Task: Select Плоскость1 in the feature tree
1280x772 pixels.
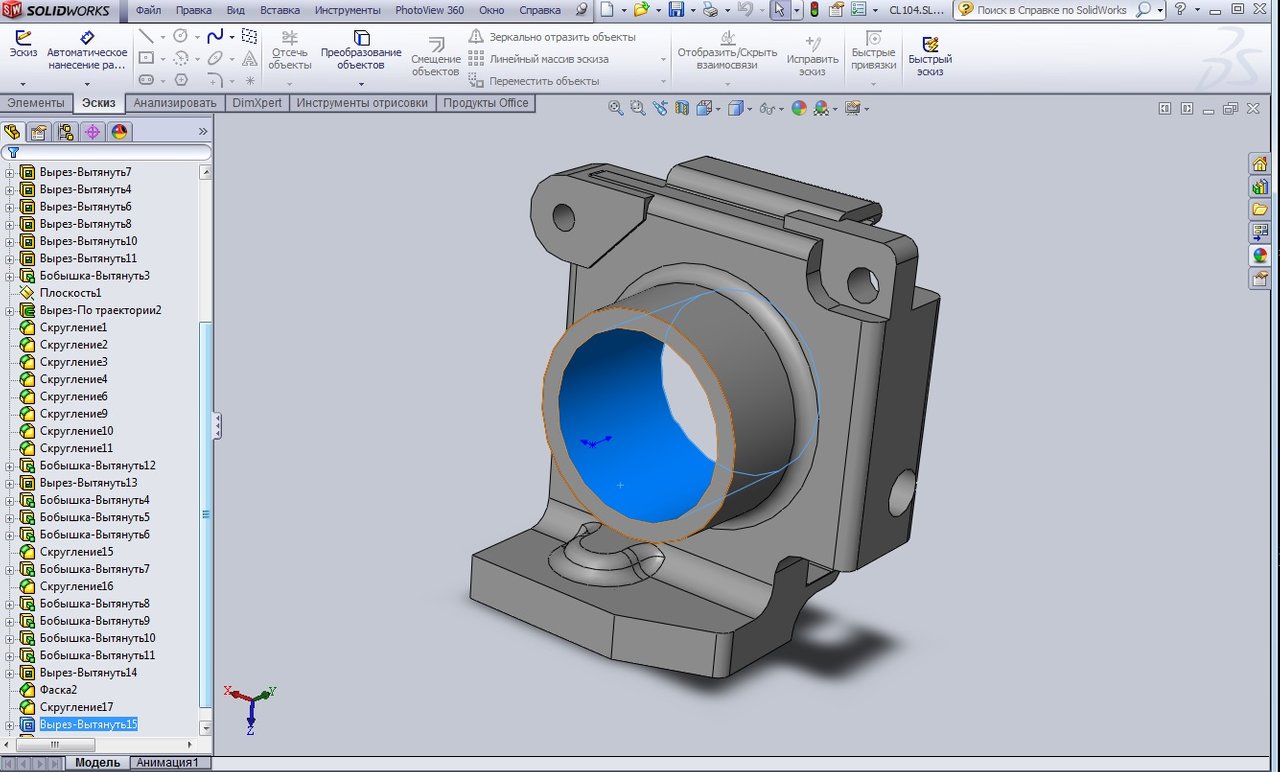Action: (x=70, y=293)
